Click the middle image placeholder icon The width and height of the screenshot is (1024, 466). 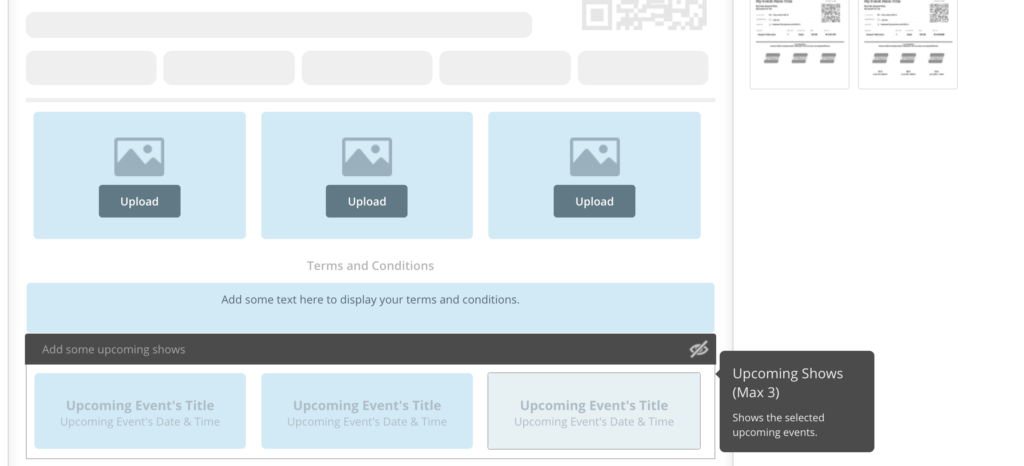point(367,157)
